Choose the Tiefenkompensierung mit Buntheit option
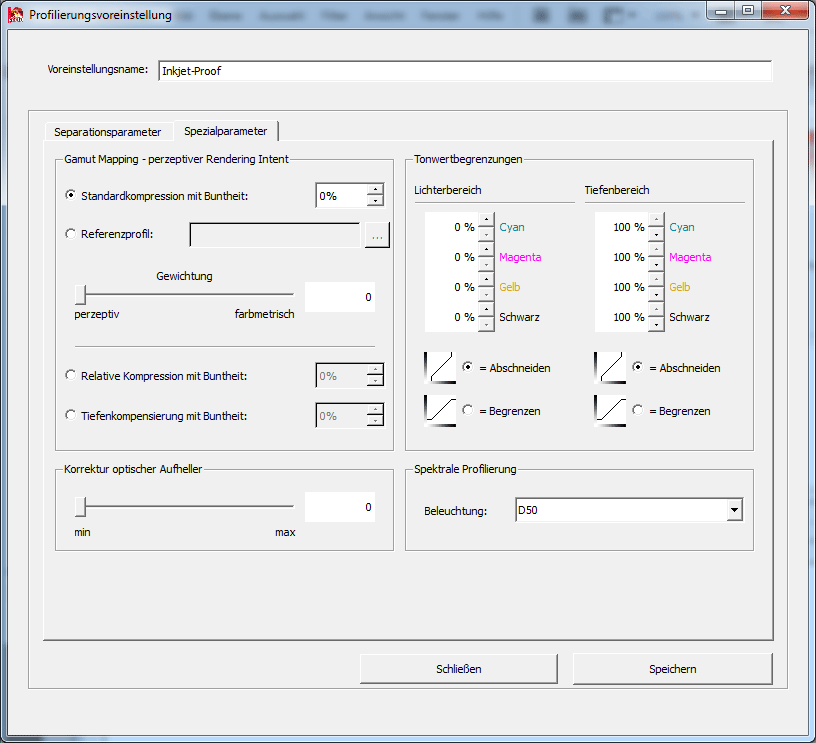This screenshot has width=816, height=743. pos(70,415)
